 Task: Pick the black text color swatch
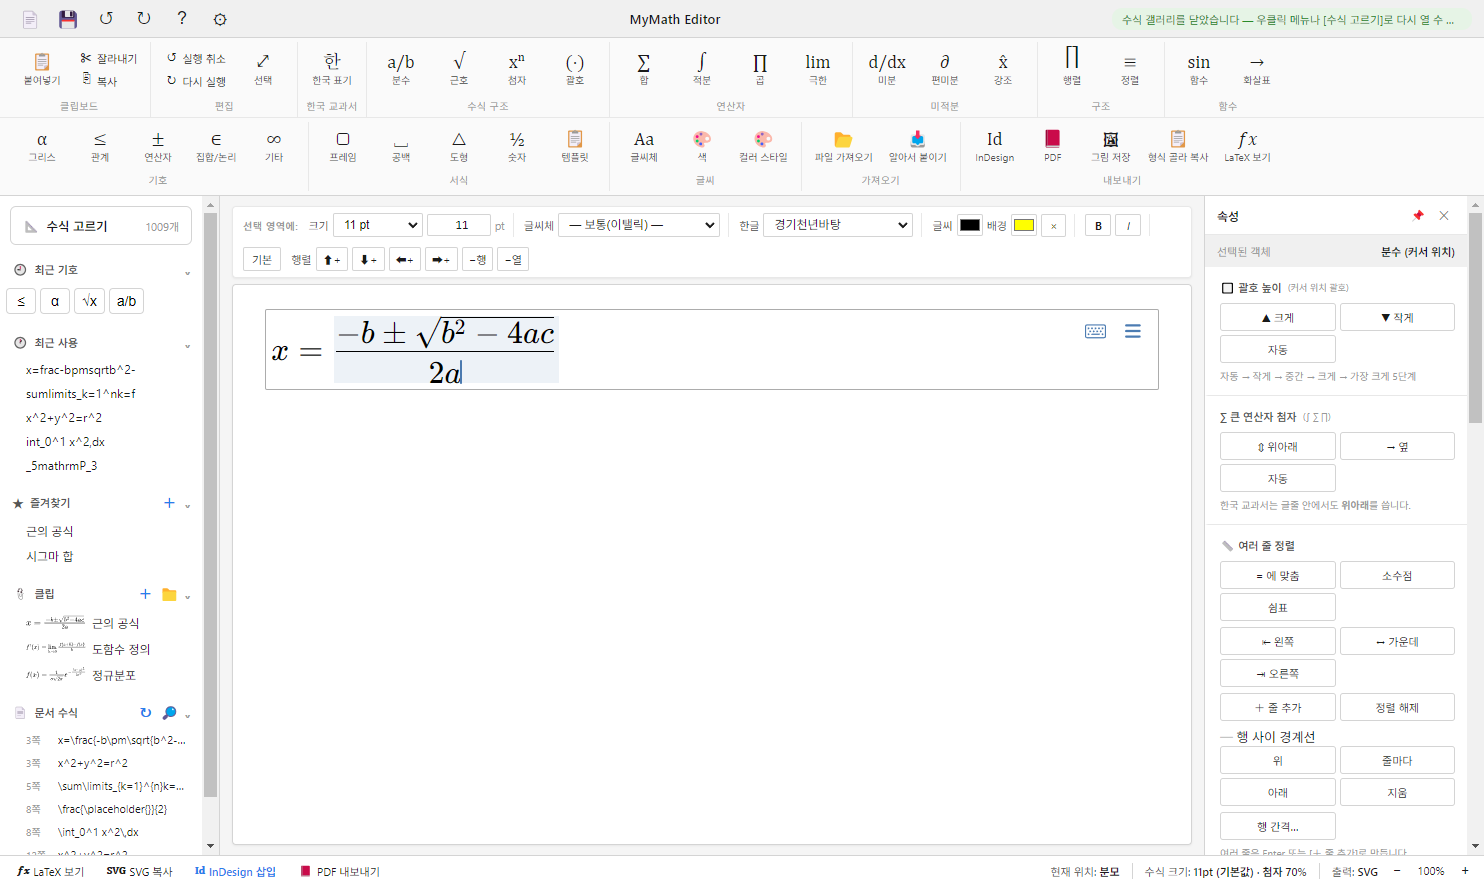[970, 225]
